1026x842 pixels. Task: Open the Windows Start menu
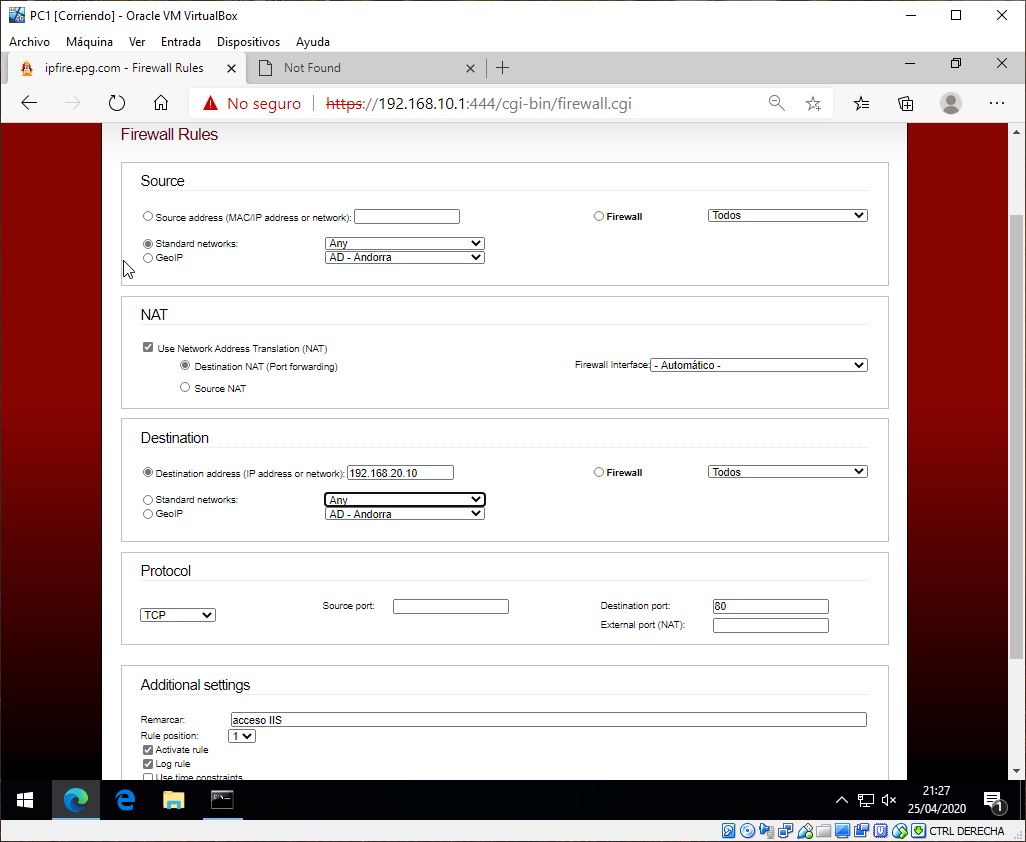[25, 799]
